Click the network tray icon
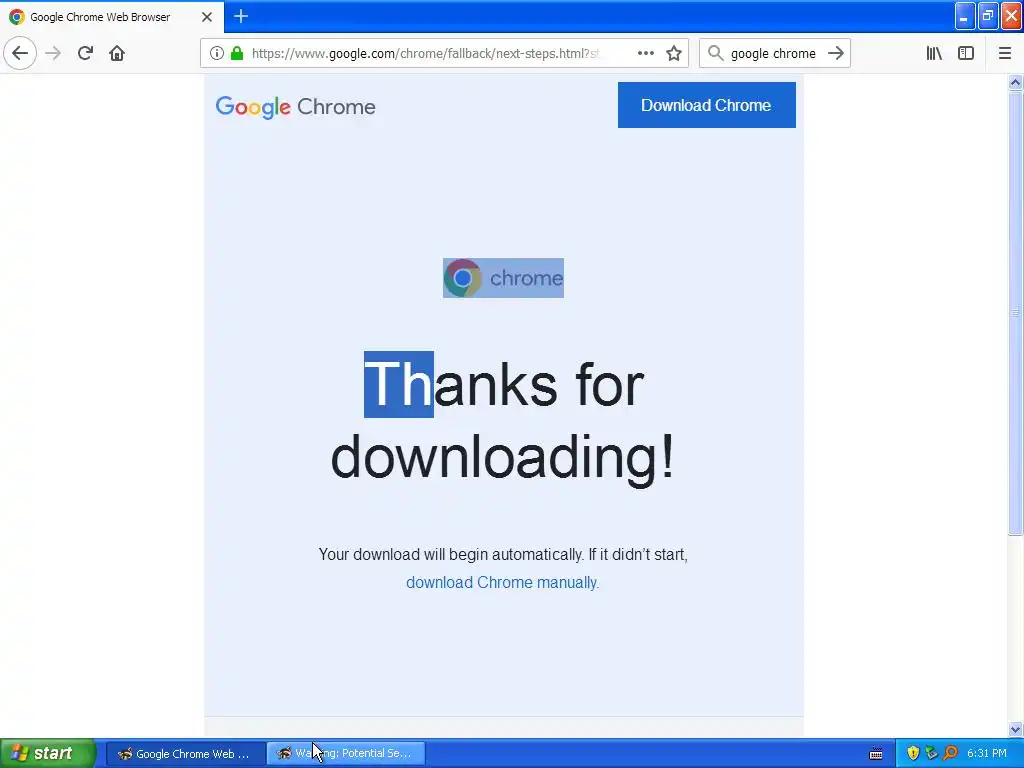Viewport: 1024px width, 768px height. pyautogui.click(x=931, y=754)
